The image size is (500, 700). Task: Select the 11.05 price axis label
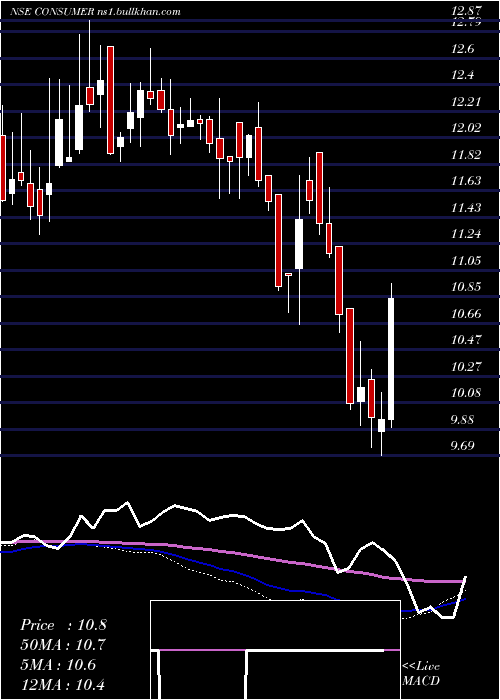click(466, 260)
